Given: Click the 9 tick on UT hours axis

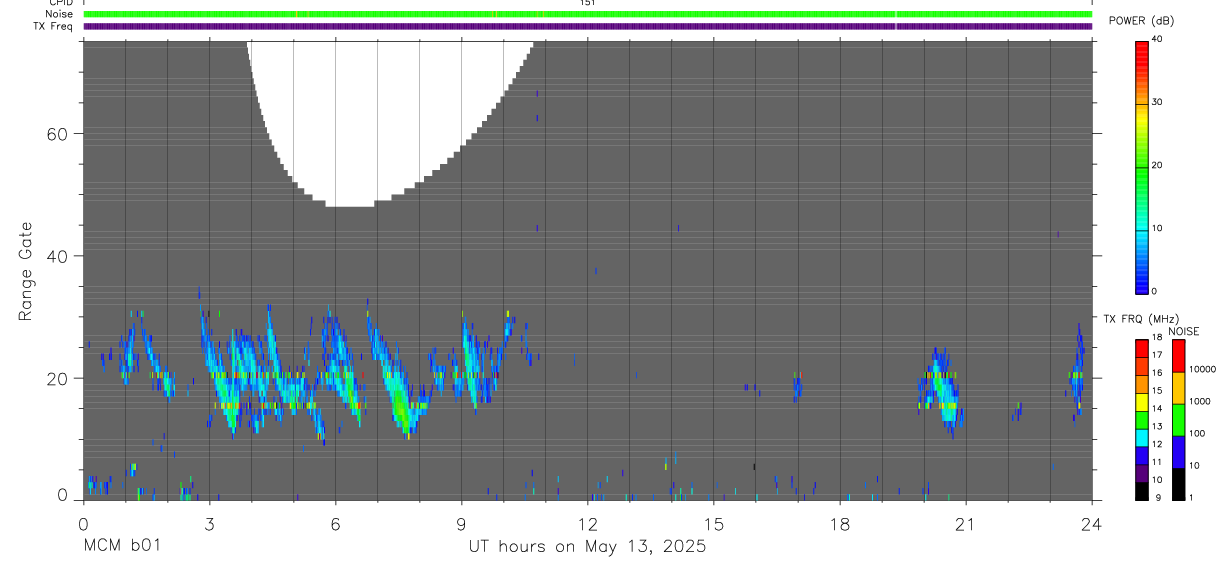Looking at the screenshot, I should coord(461,523).
